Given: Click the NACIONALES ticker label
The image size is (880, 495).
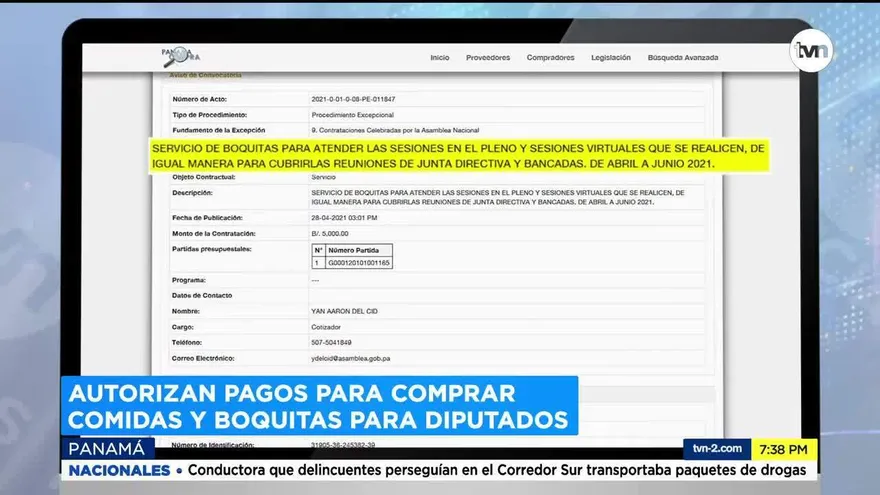Looking at the screenshot, I should pos(119,470).
